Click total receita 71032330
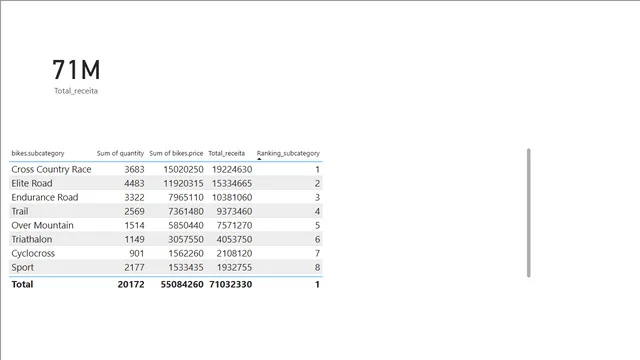Viewport: 640px width, 360px height. 231,284
